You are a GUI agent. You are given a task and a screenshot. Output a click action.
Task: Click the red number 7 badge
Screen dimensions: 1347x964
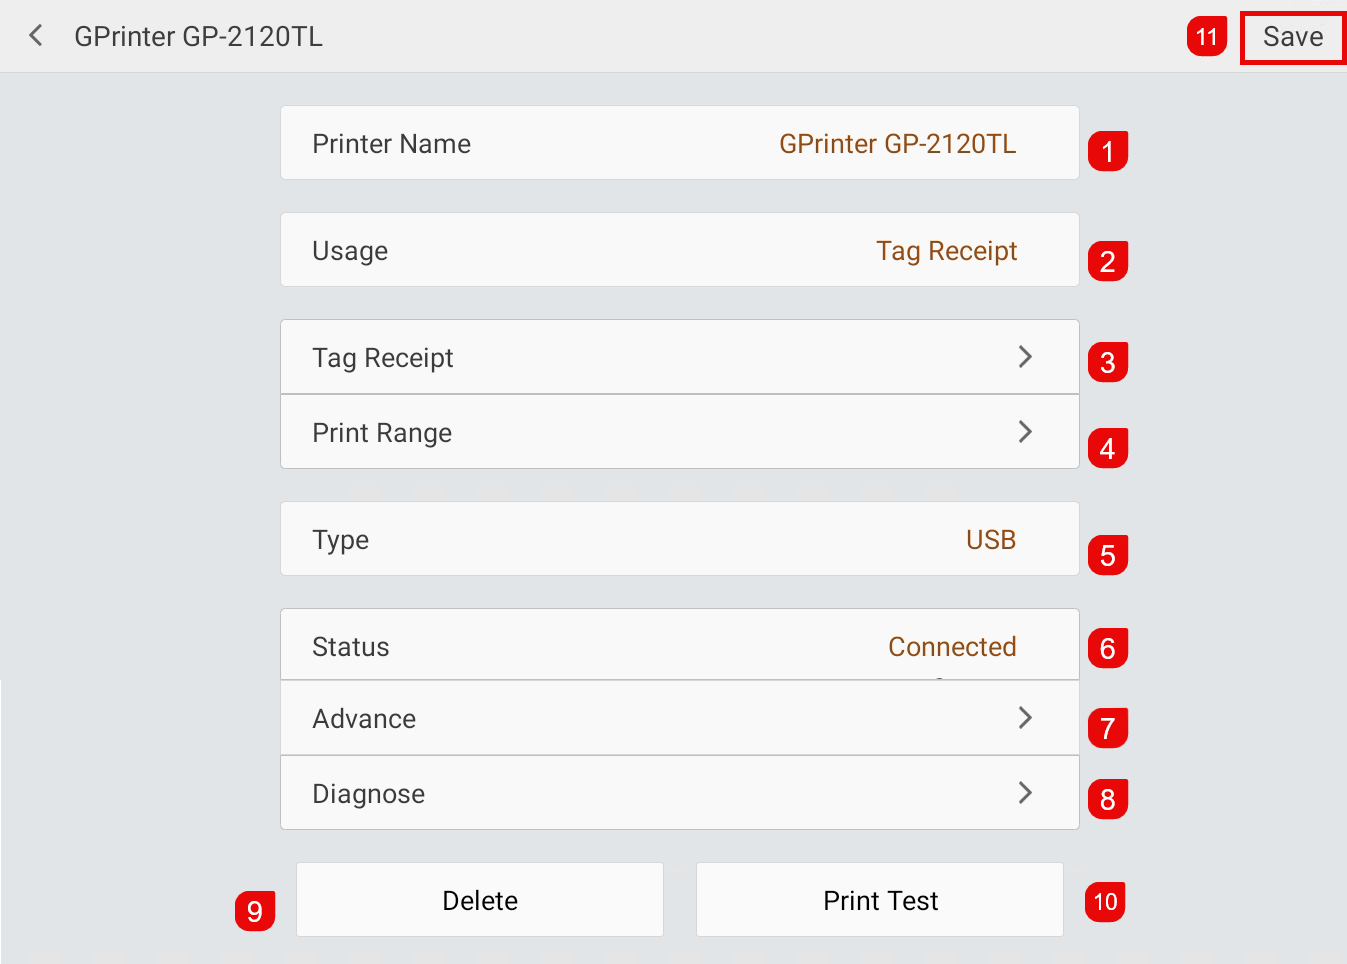coord(1108,727)
